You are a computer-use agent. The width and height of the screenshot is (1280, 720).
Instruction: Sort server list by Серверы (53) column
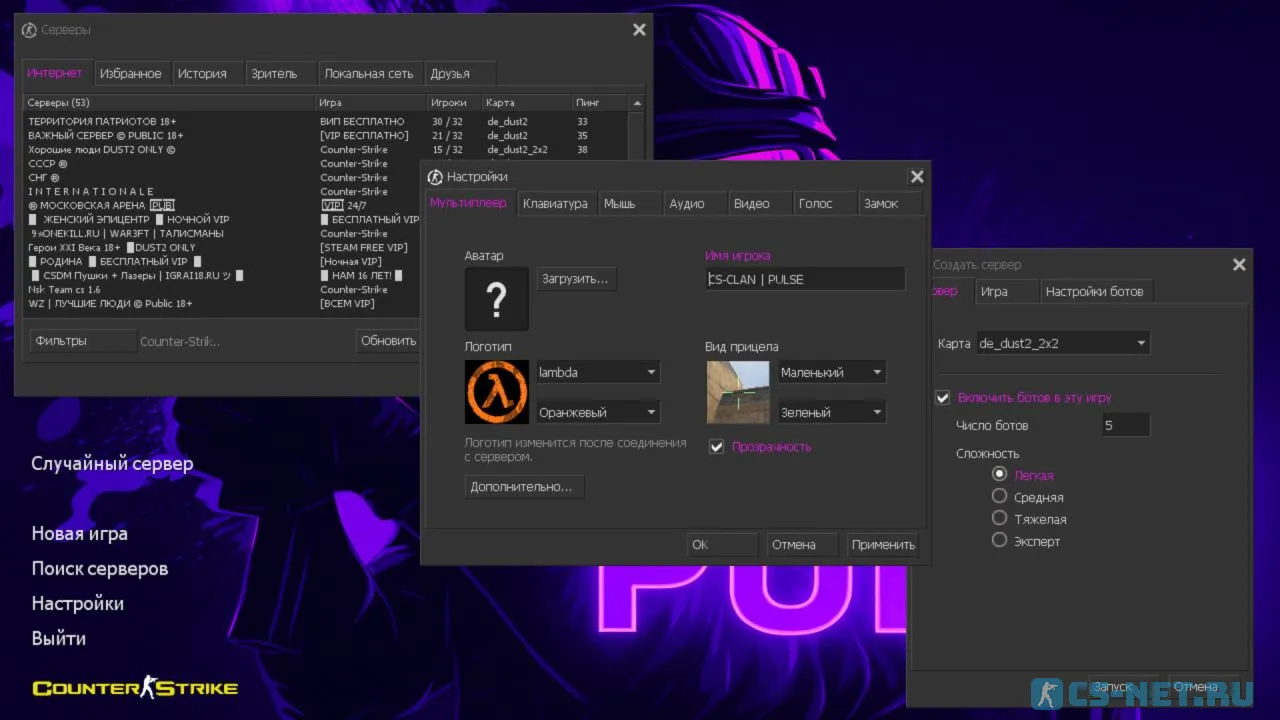169,103
